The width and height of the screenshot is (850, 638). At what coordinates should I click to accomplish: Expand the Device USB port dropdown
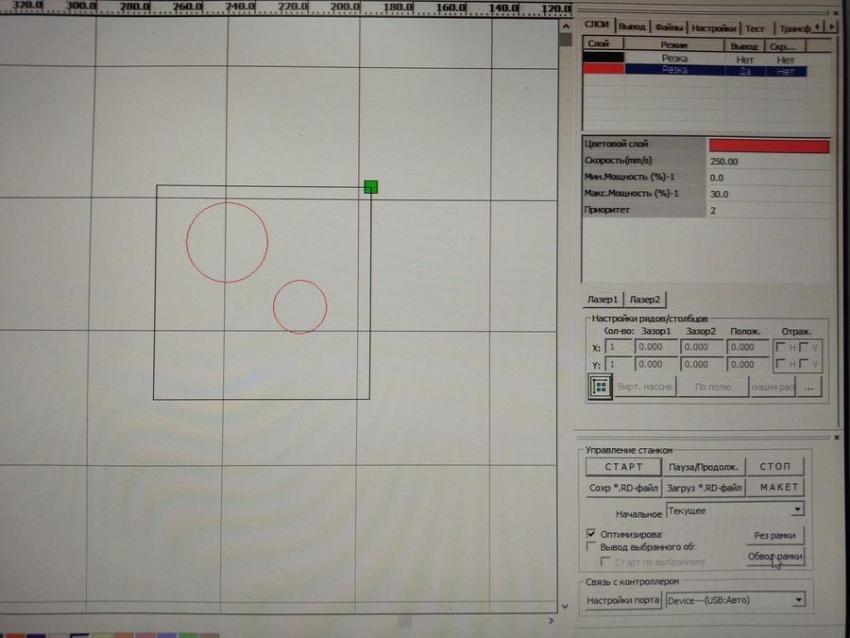click(797, 600)
